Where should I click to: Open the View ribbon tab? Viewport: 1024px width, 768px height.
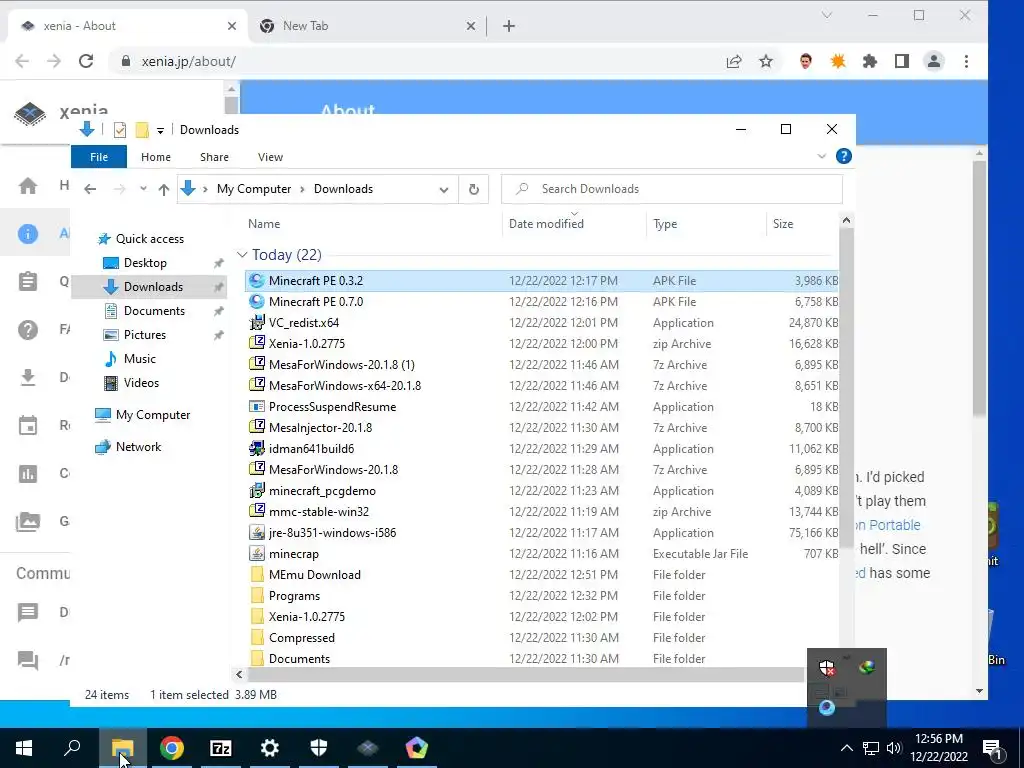coord(270,157)
